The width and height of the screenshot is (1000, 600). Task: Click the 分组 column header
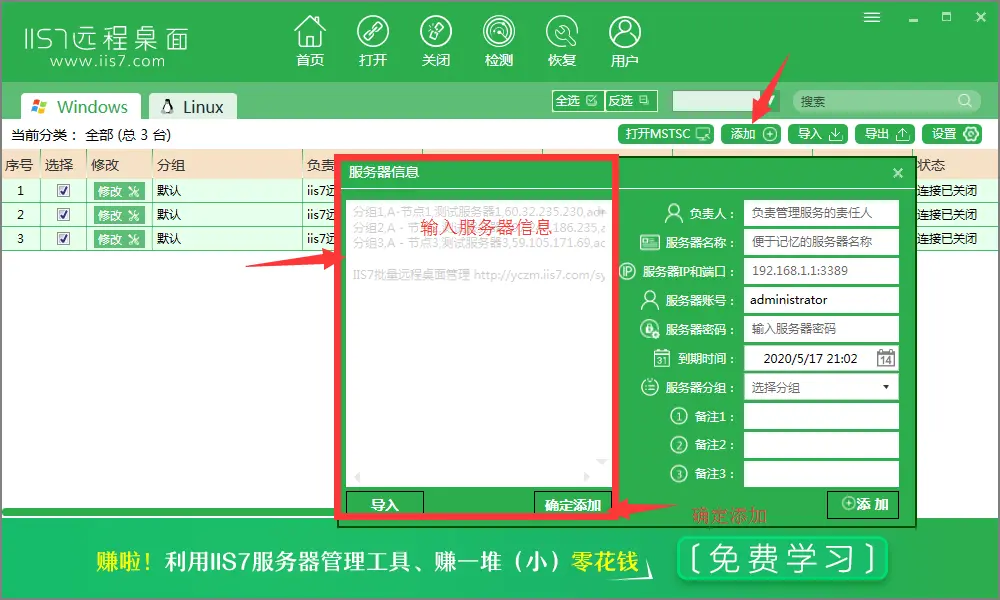(226, 165)
